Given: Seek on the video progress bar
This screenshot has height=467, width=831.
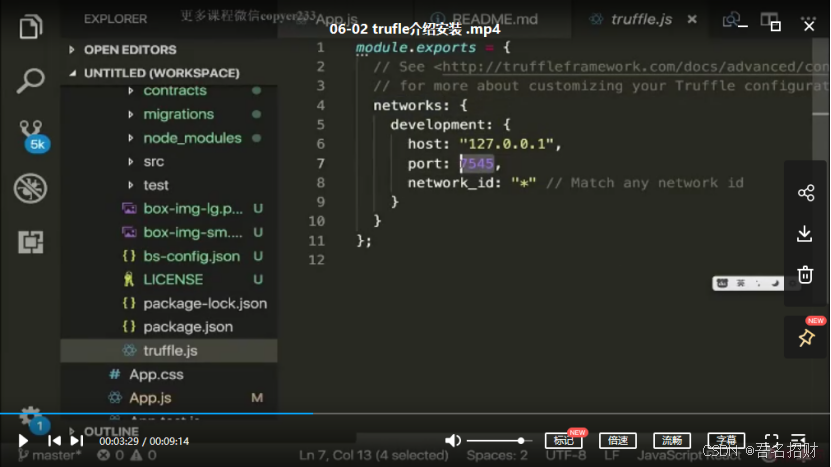Looking at the screenshot, I should 416,413.
